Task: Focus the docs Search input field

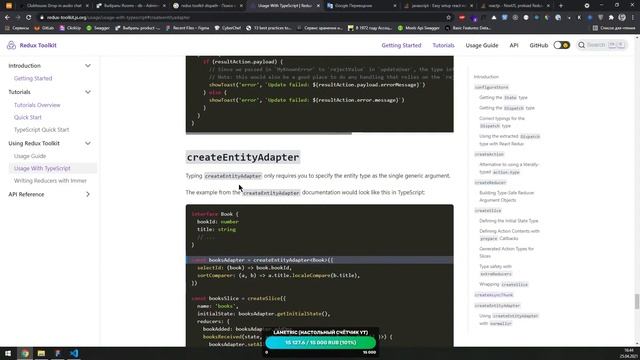Action: click(602, 45)
